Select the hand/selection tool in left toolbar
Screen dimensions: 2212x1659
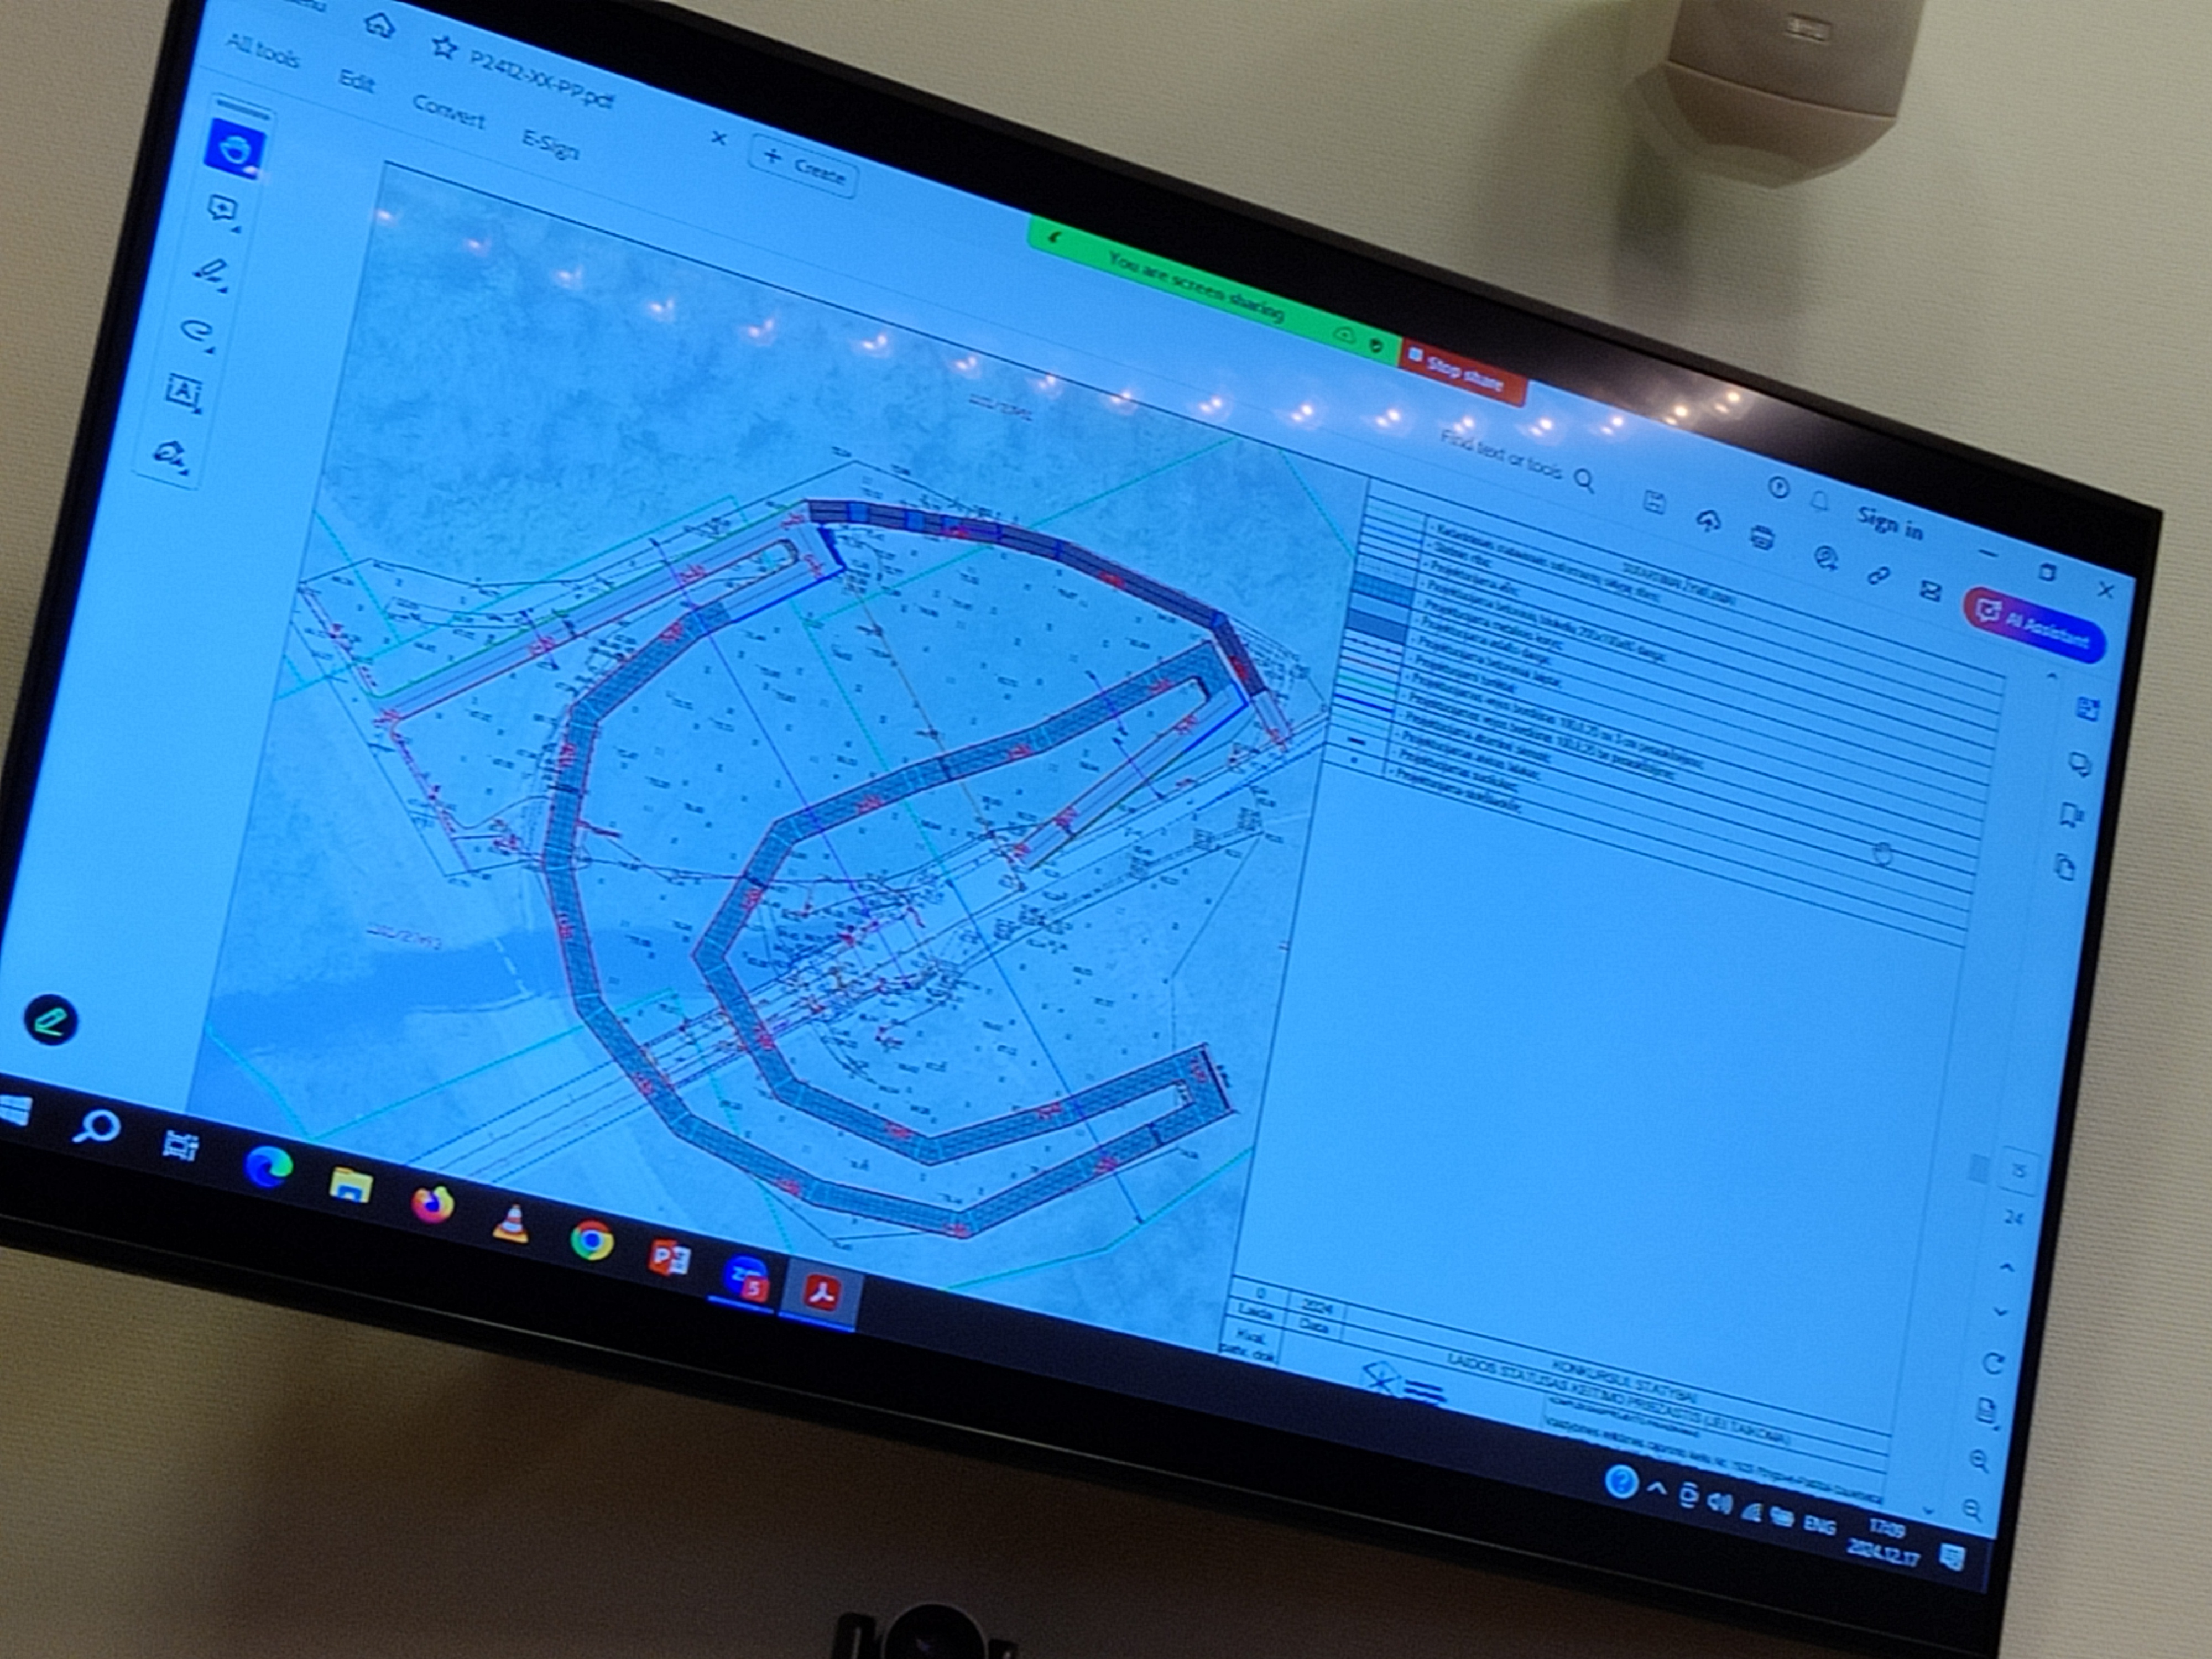point(236,150)
